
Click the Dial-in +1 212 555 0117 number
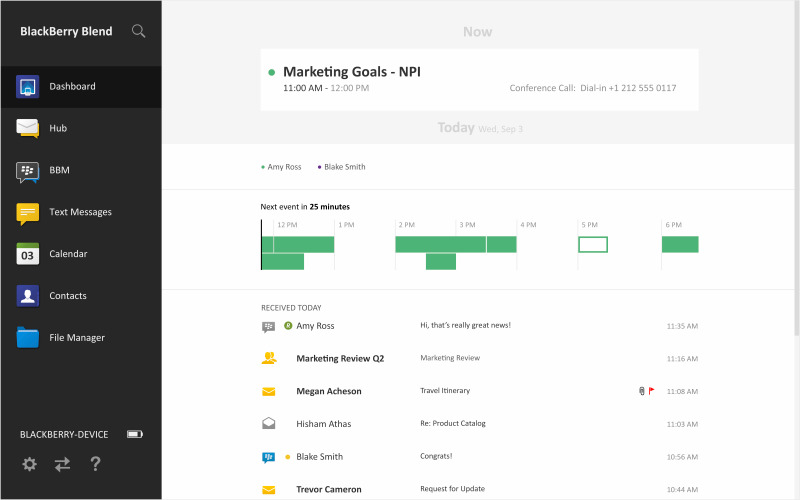628,88
